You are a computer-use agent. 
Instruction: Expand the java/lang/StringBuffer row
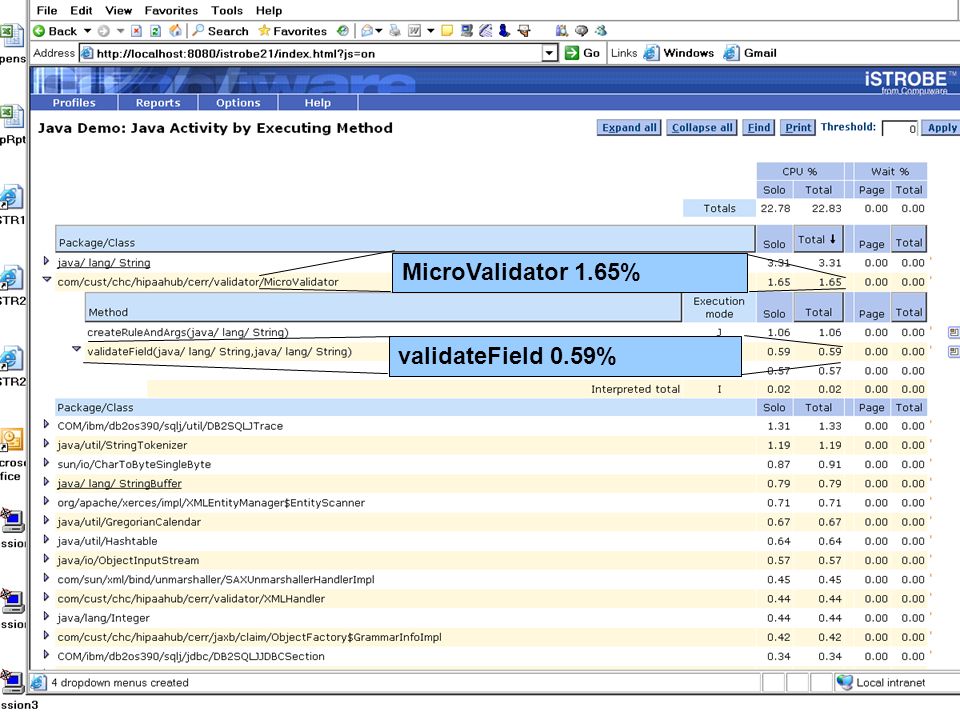[x=46, y=482]
